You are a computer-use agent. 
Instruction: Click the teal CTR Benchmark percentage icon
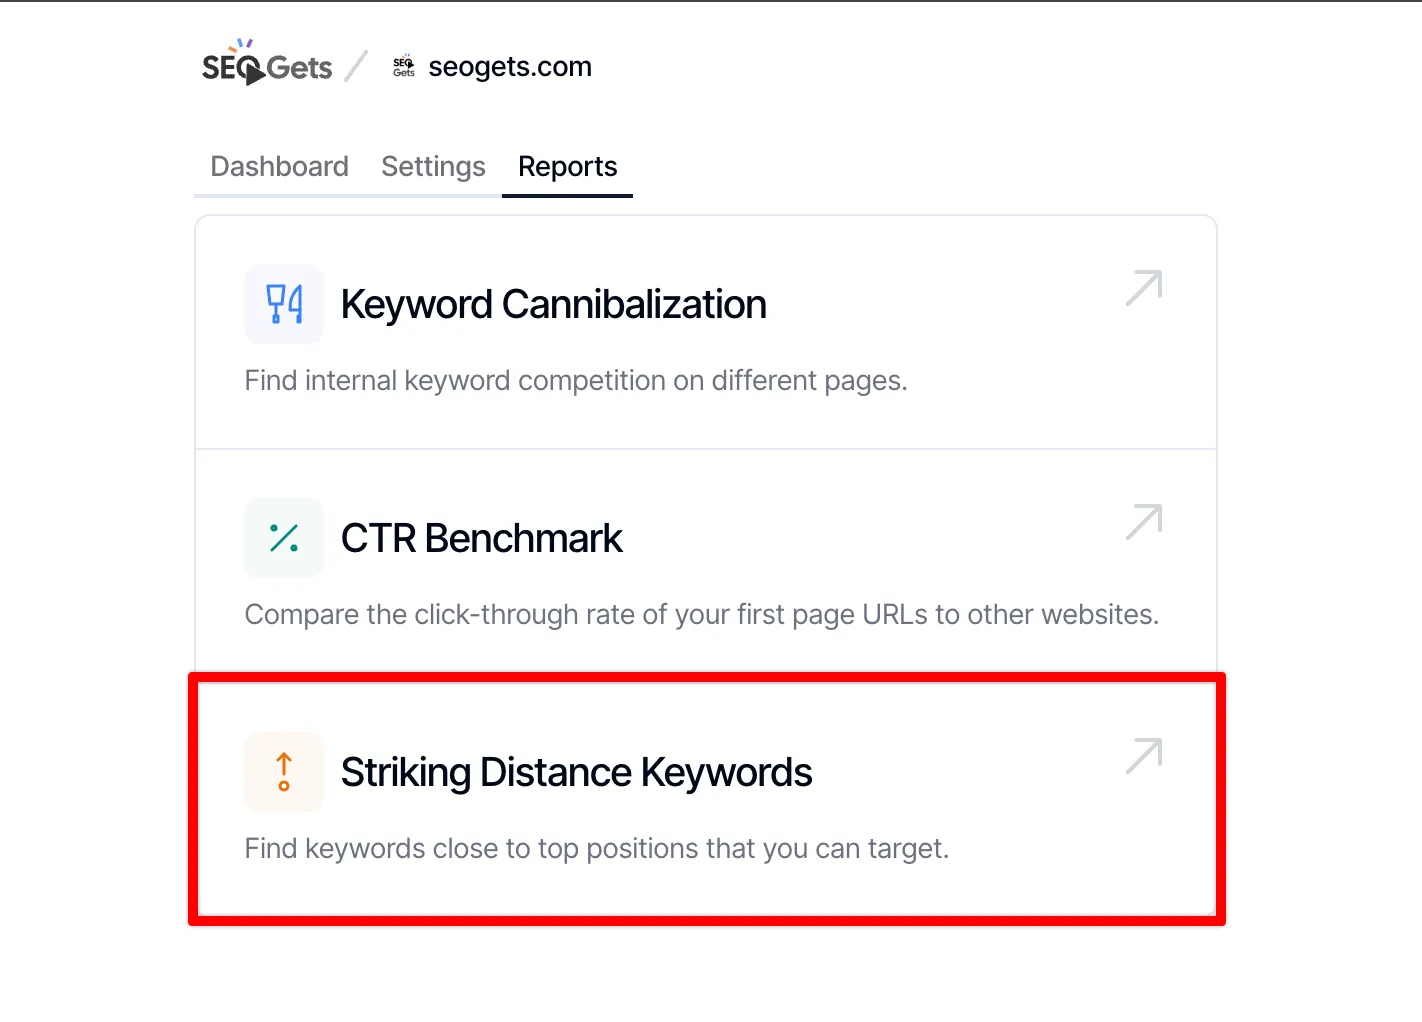click(284, 538)
